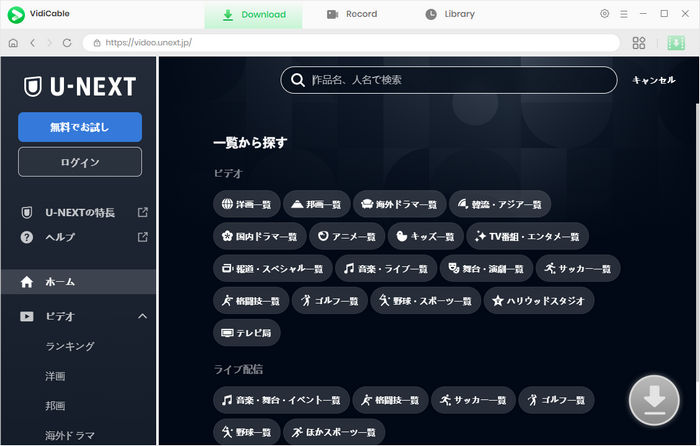The height and width of the screenshot is (446, 700).
Task: Open ゴルフ一覧 chip under ライブ配信
Action: (556, 400)
